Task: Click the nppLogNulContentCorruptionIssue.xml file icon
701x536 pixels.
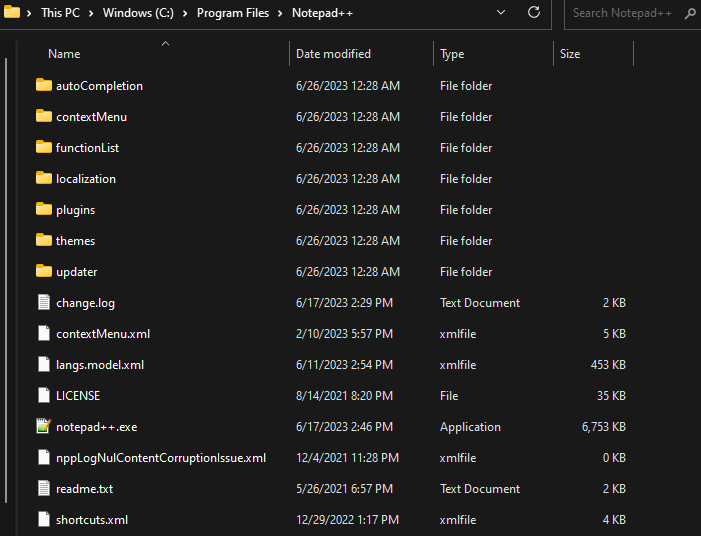Action: [44, 457]
